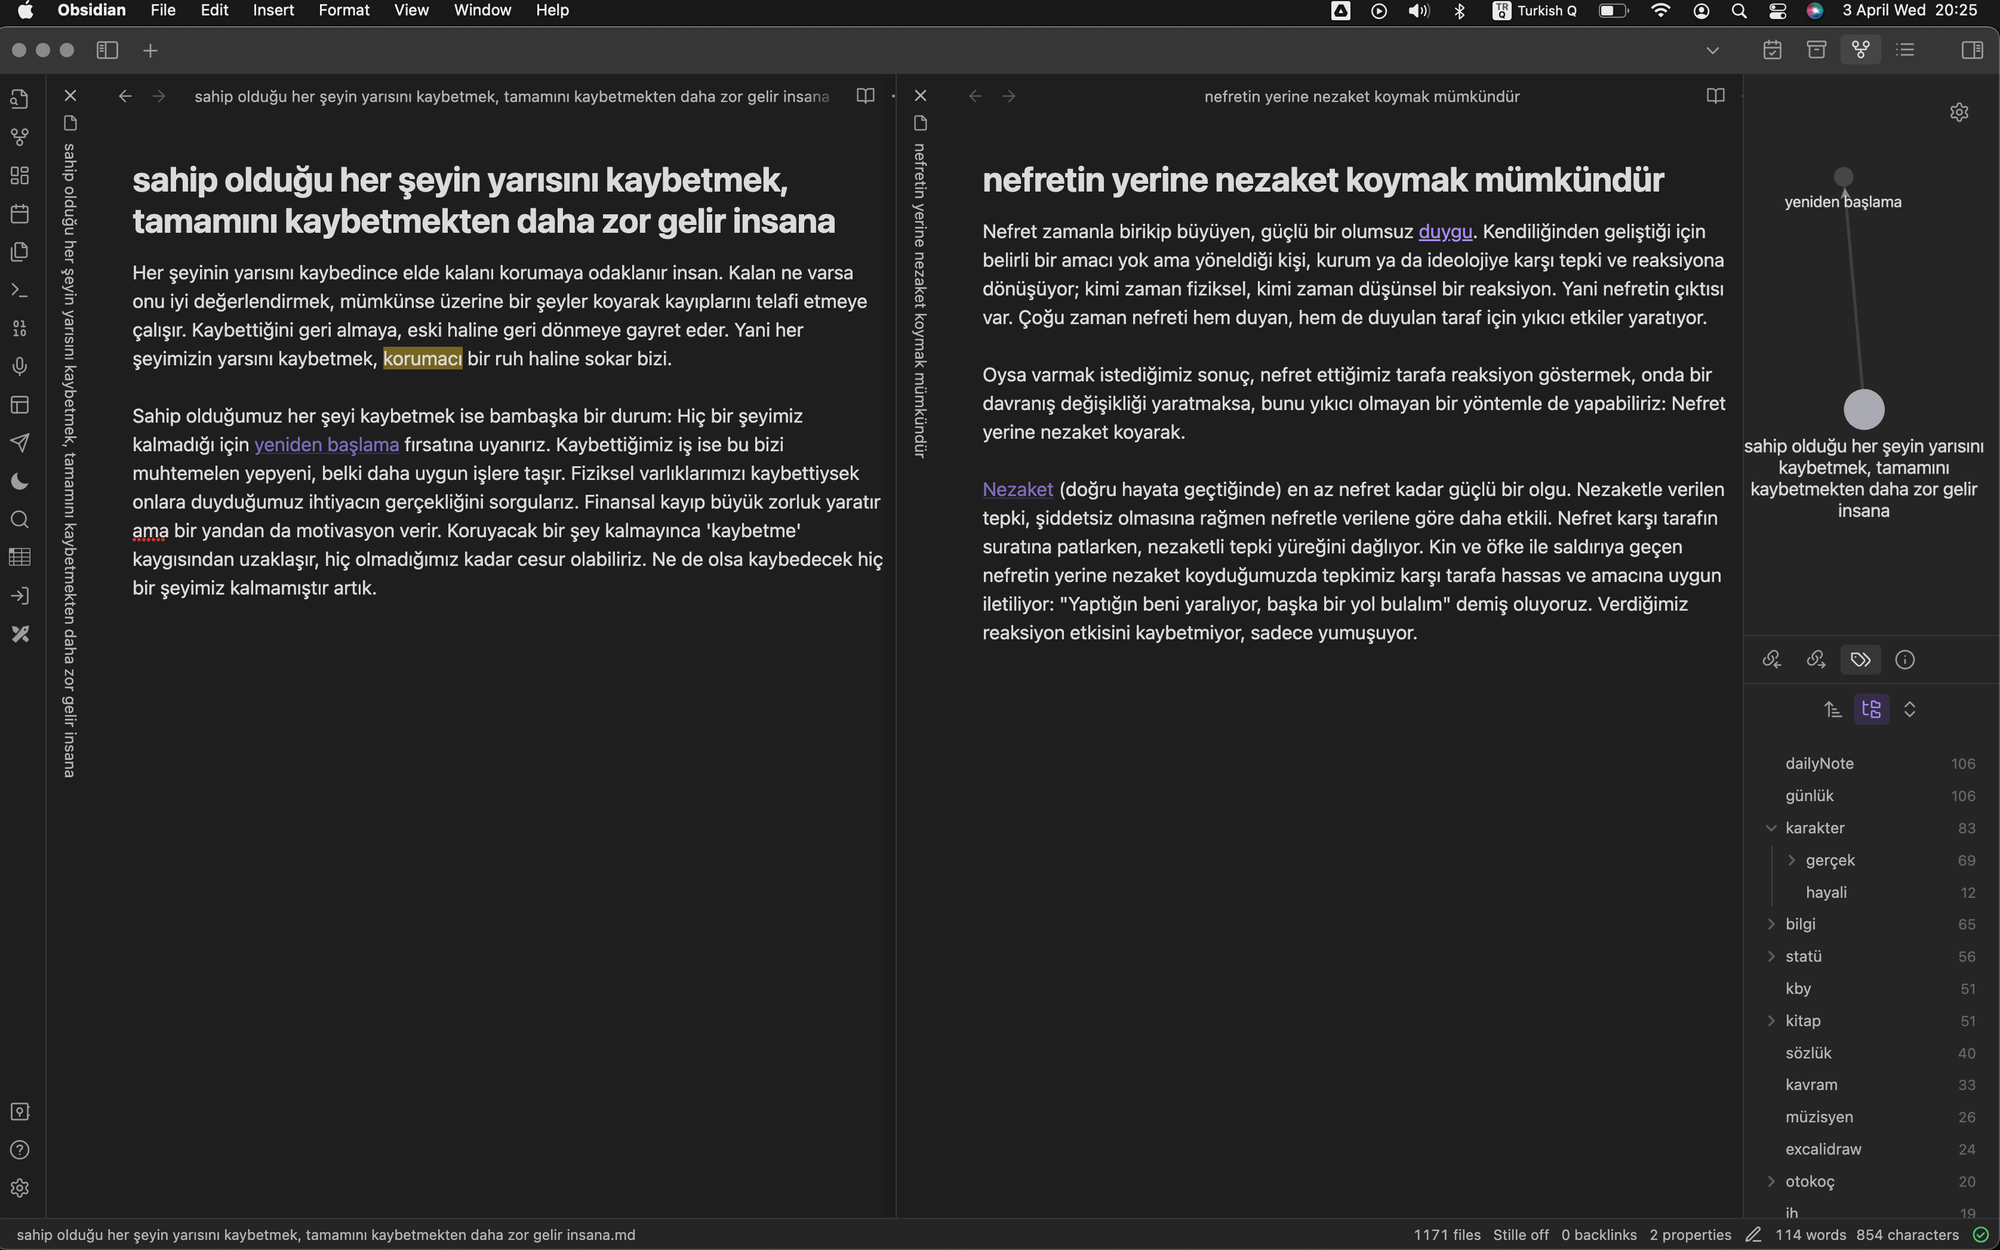2000x1250 pixels.
Task: Toggle reading view in left note
Action: click(x=865, y=96)
